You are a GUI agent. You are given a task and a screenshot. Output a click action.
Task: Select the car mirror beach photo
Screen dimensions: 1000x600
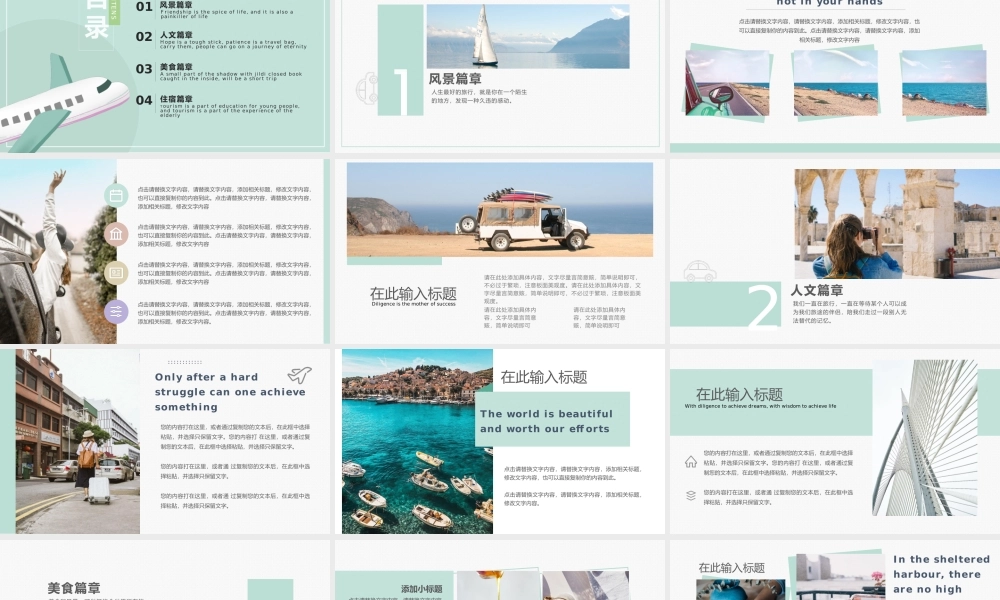(x=727, y=83)
